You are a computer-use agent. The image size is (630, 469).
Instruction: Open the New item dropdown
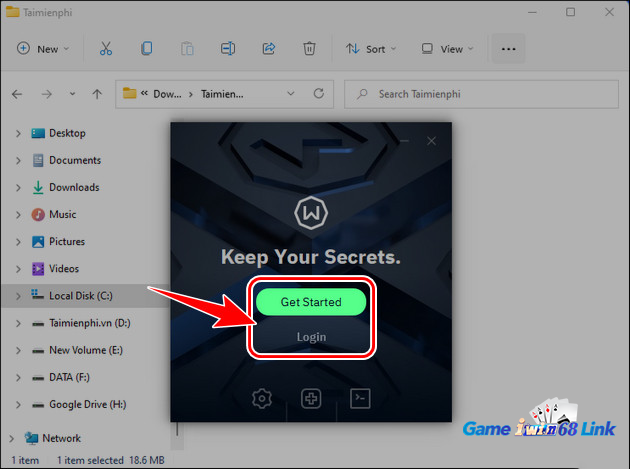(43, 48)
